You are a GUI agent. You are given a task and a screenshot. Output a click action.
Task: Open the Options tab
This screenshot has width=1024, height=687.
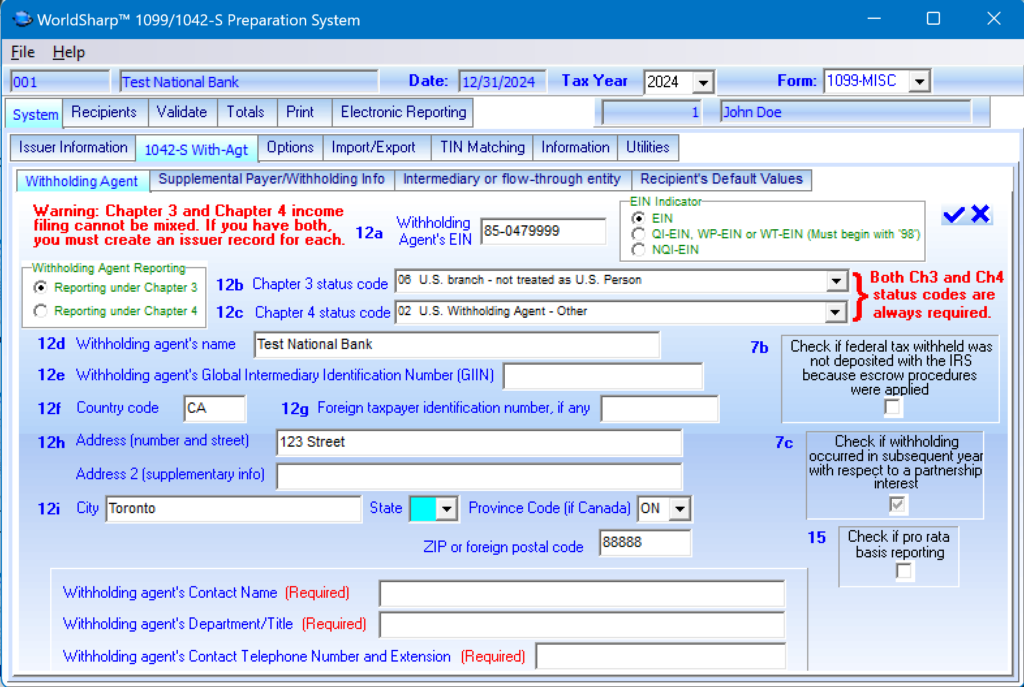(290, 148)
